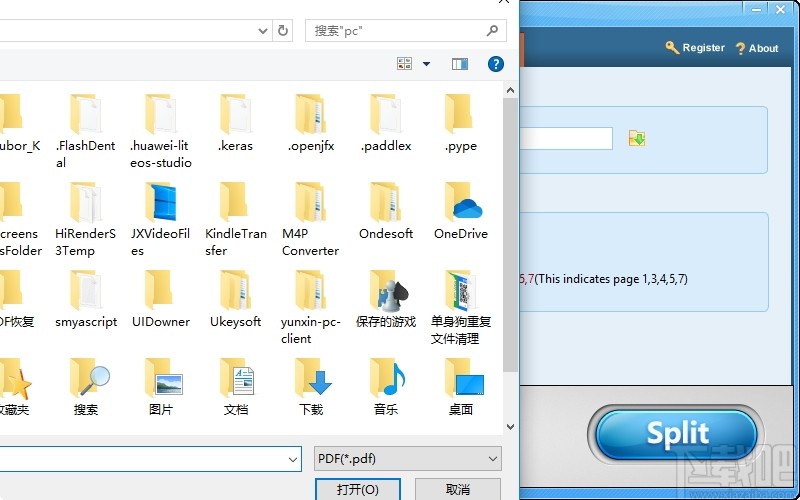Click the file name input field
The height and width of the screenshot is (500, 800).
pyautogui.click(x=151, y=459)
